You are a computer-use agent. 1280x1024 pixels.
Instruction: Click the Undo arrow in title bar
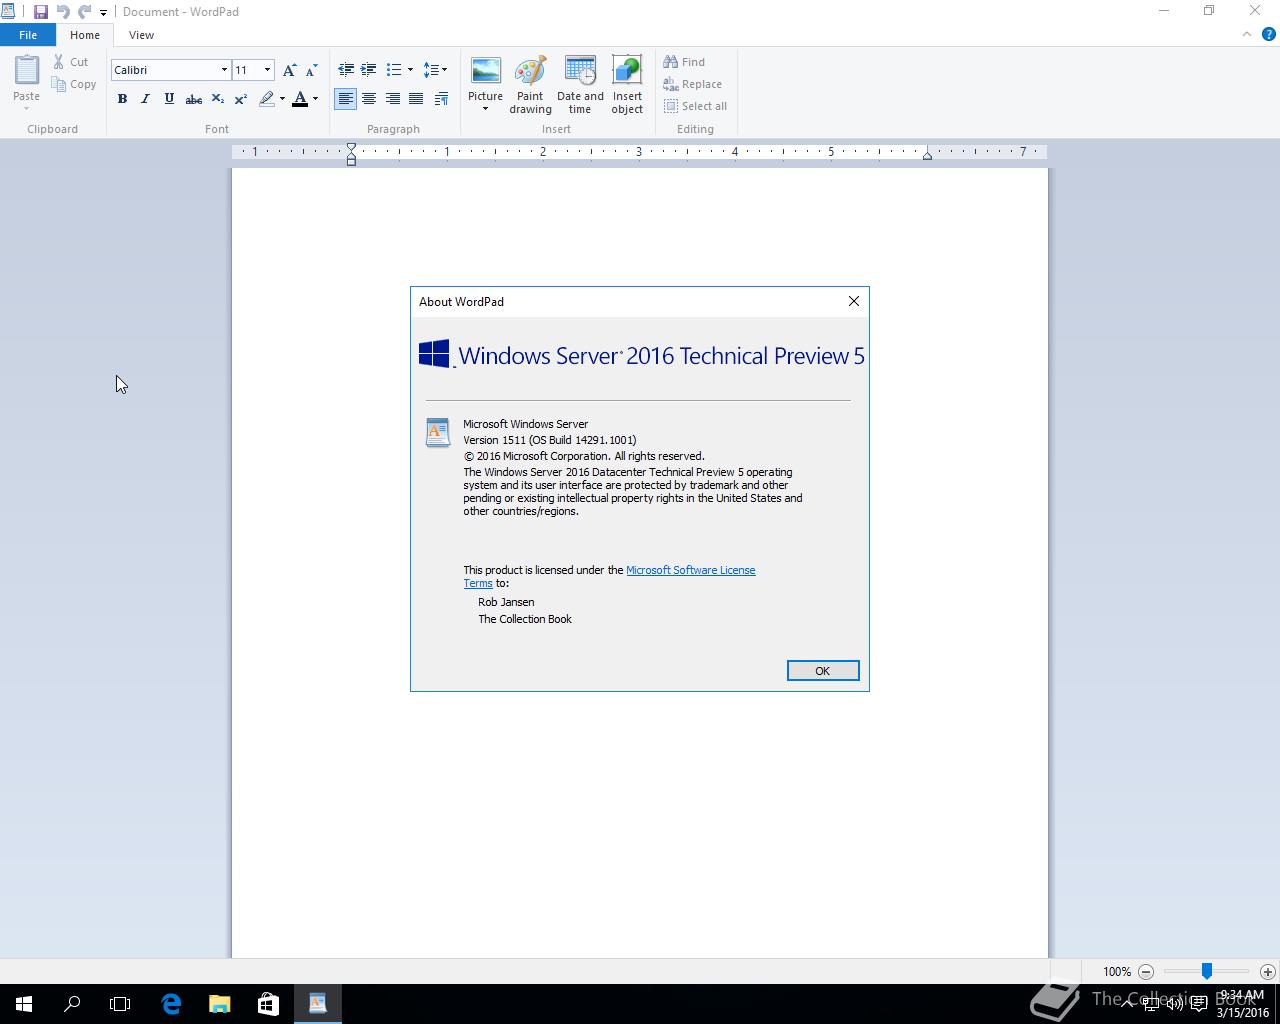[63, 12]
